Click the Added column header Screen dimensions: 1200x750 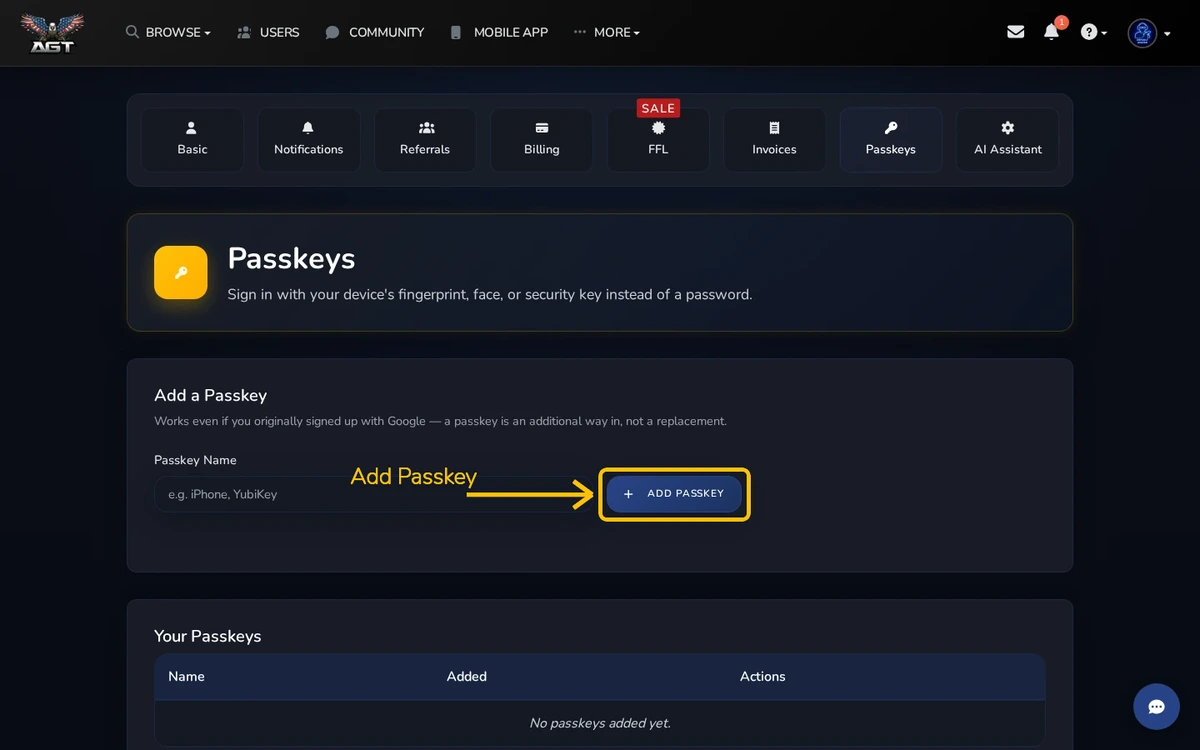pos(467,677)
